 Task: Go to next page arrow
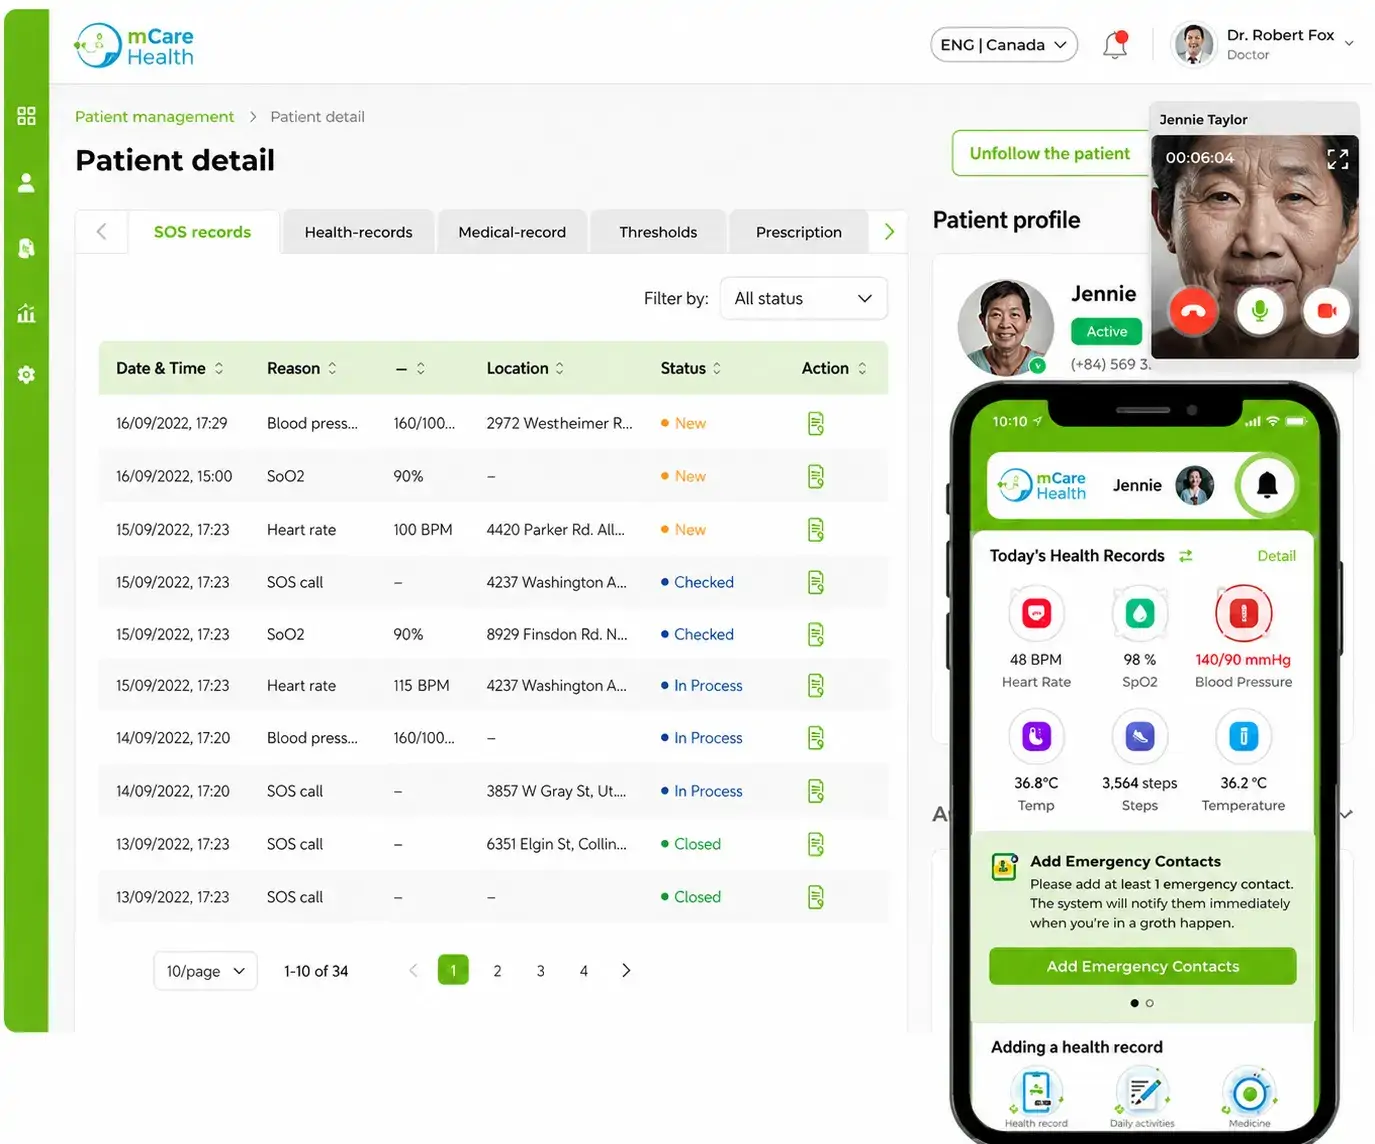626,970
